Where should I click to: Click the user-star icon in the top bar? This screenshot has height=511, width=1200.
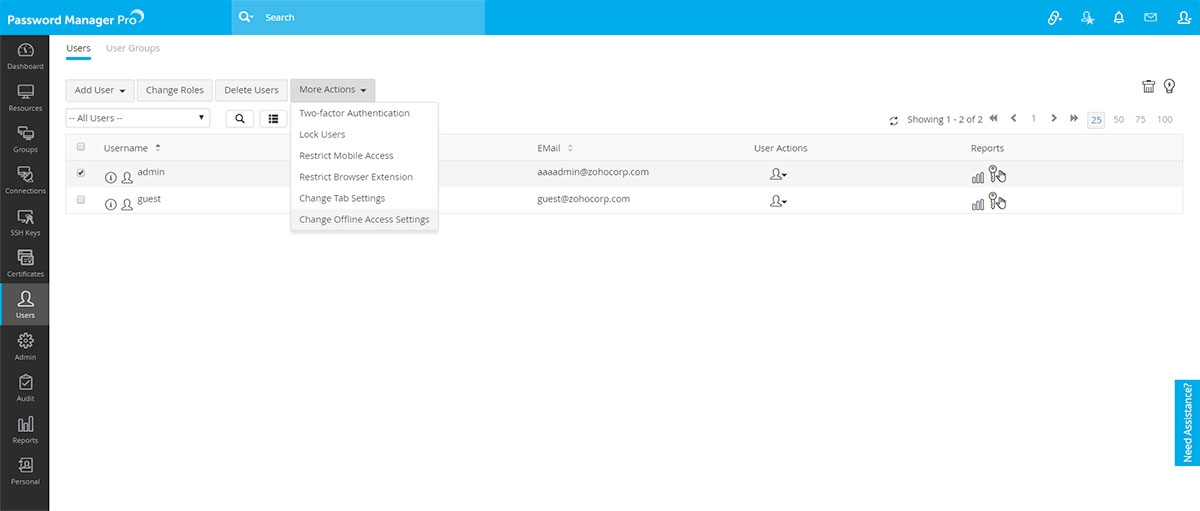1087,17
